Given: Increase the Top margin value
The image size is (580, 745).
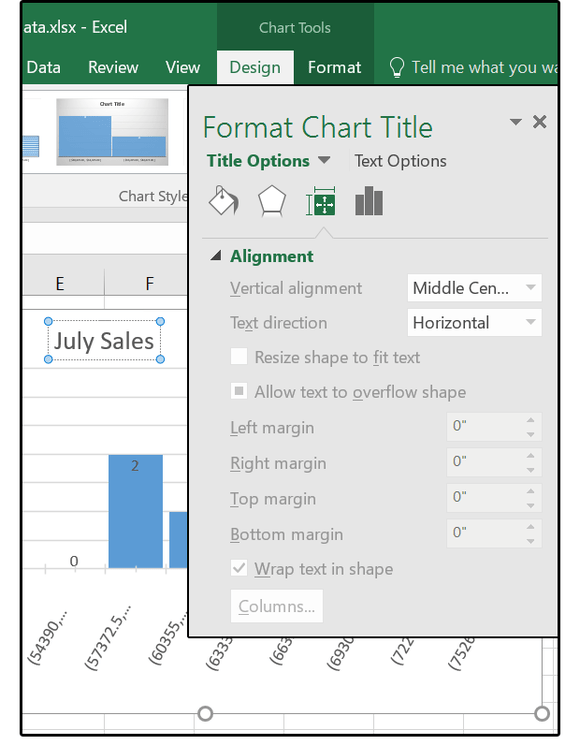Looking at the screenshot, I should tap(531, 491).
